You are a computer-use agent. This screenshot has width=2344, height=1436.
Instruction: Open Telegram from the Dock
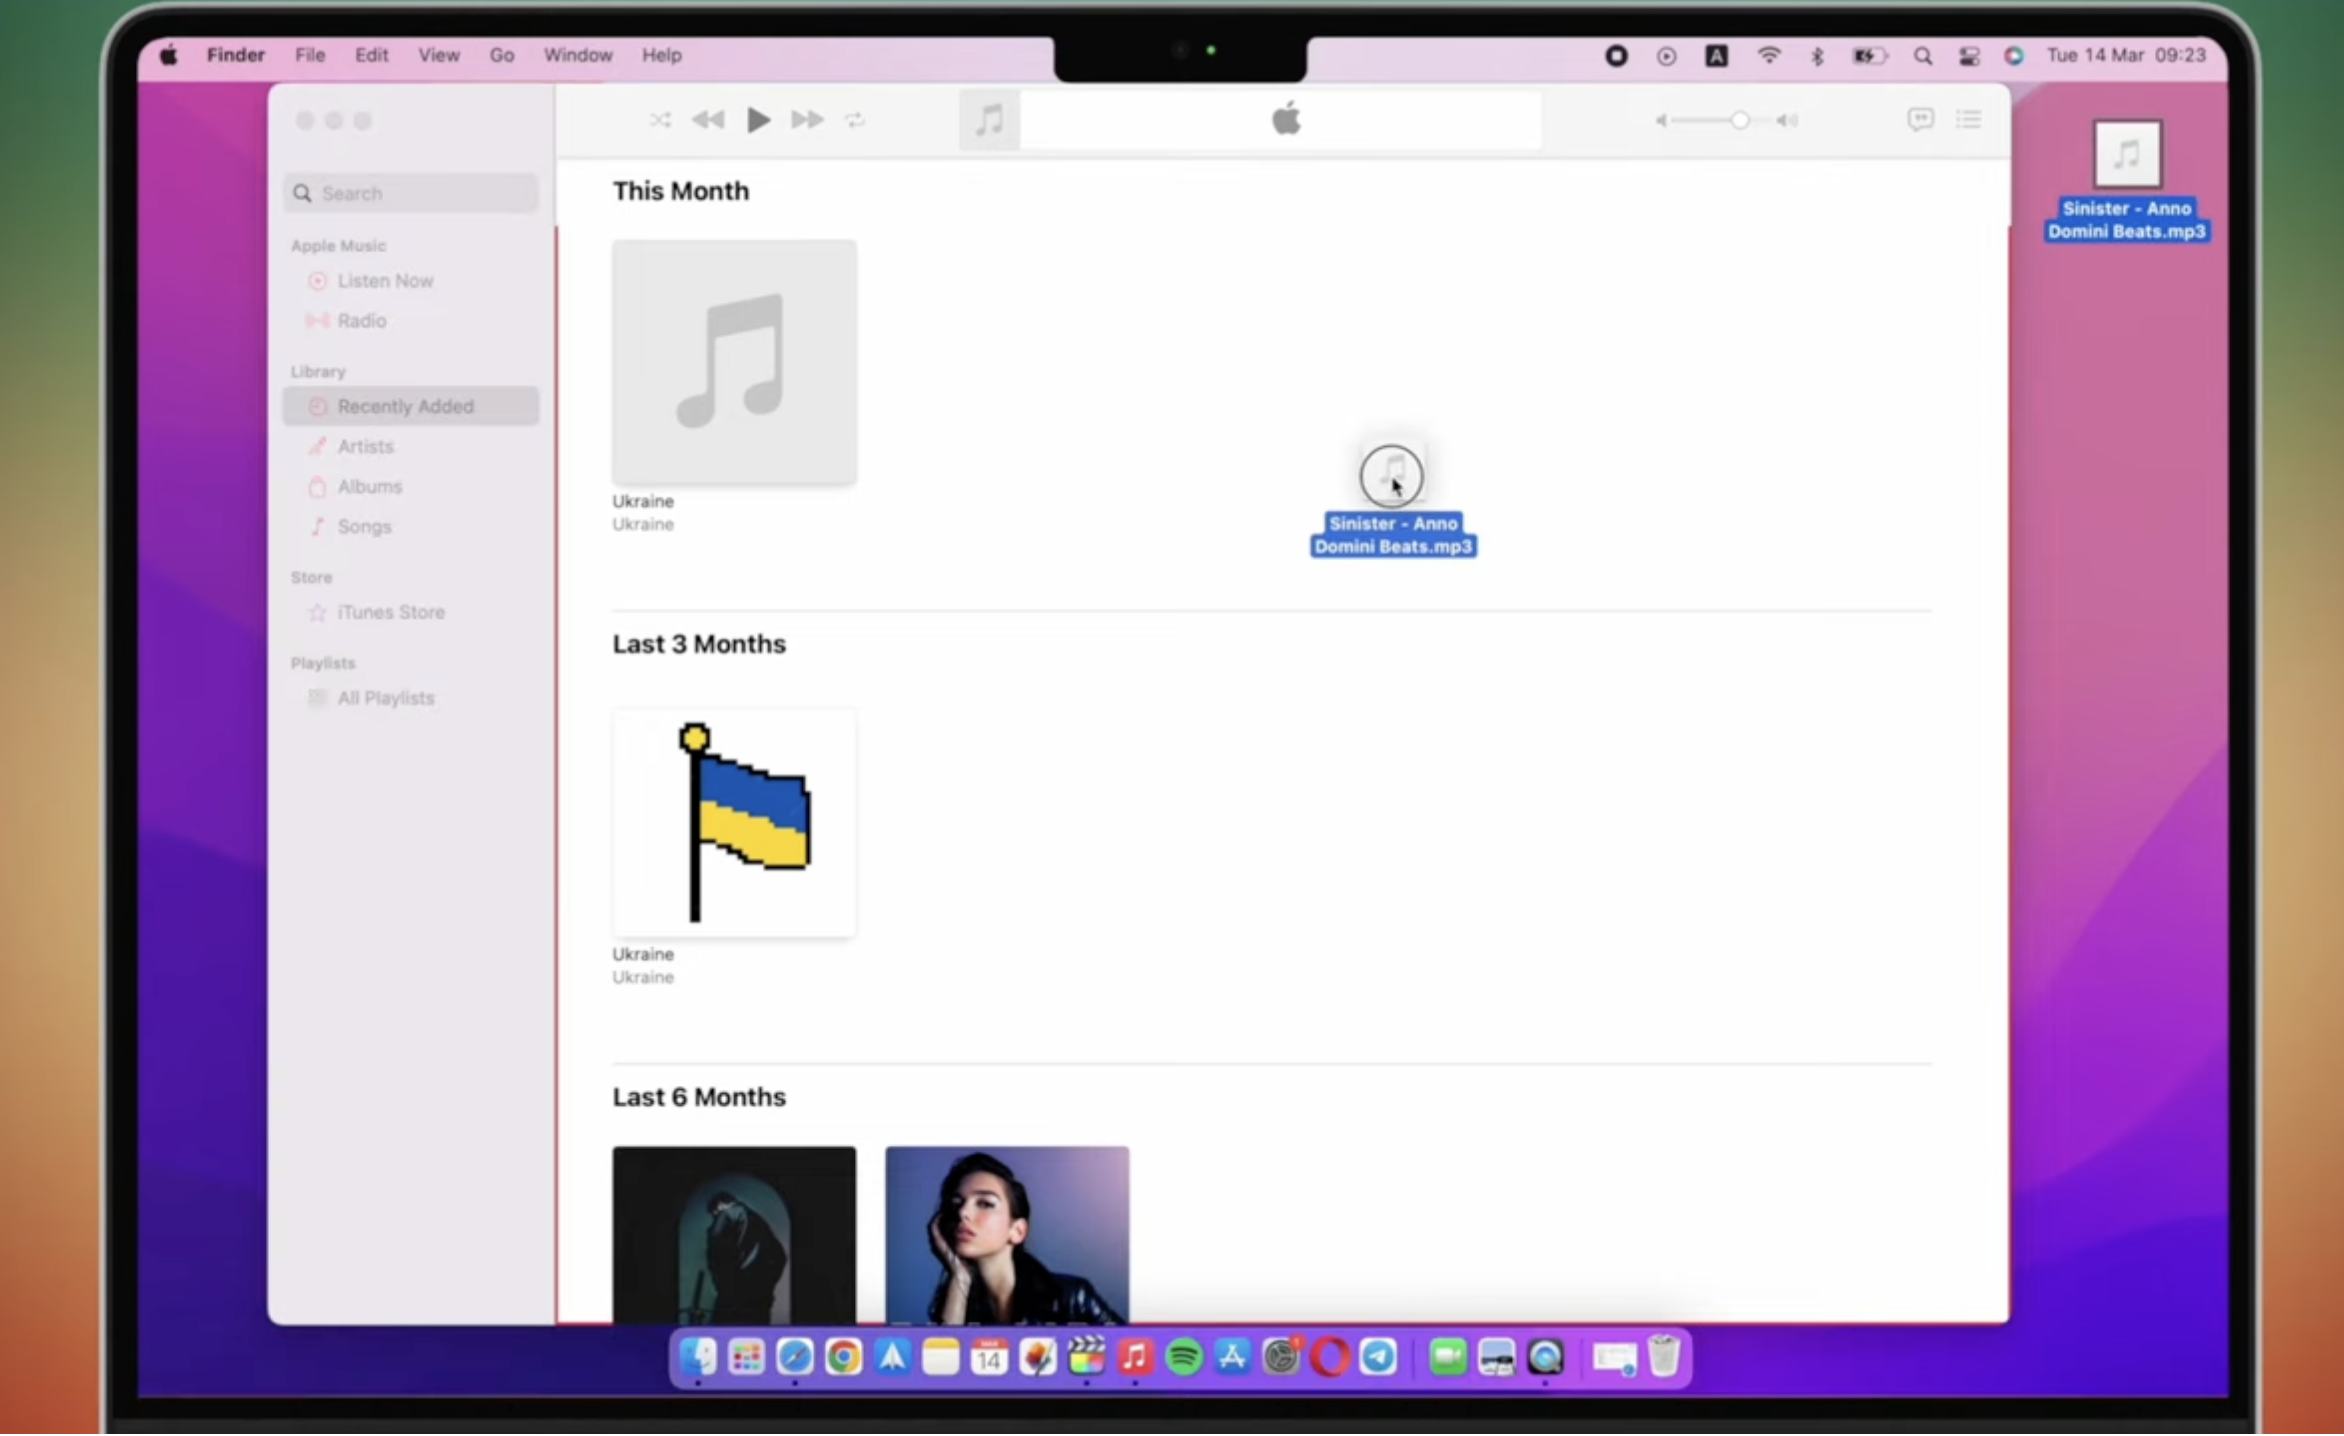pyautogui.click(x=1378, y=1357)
